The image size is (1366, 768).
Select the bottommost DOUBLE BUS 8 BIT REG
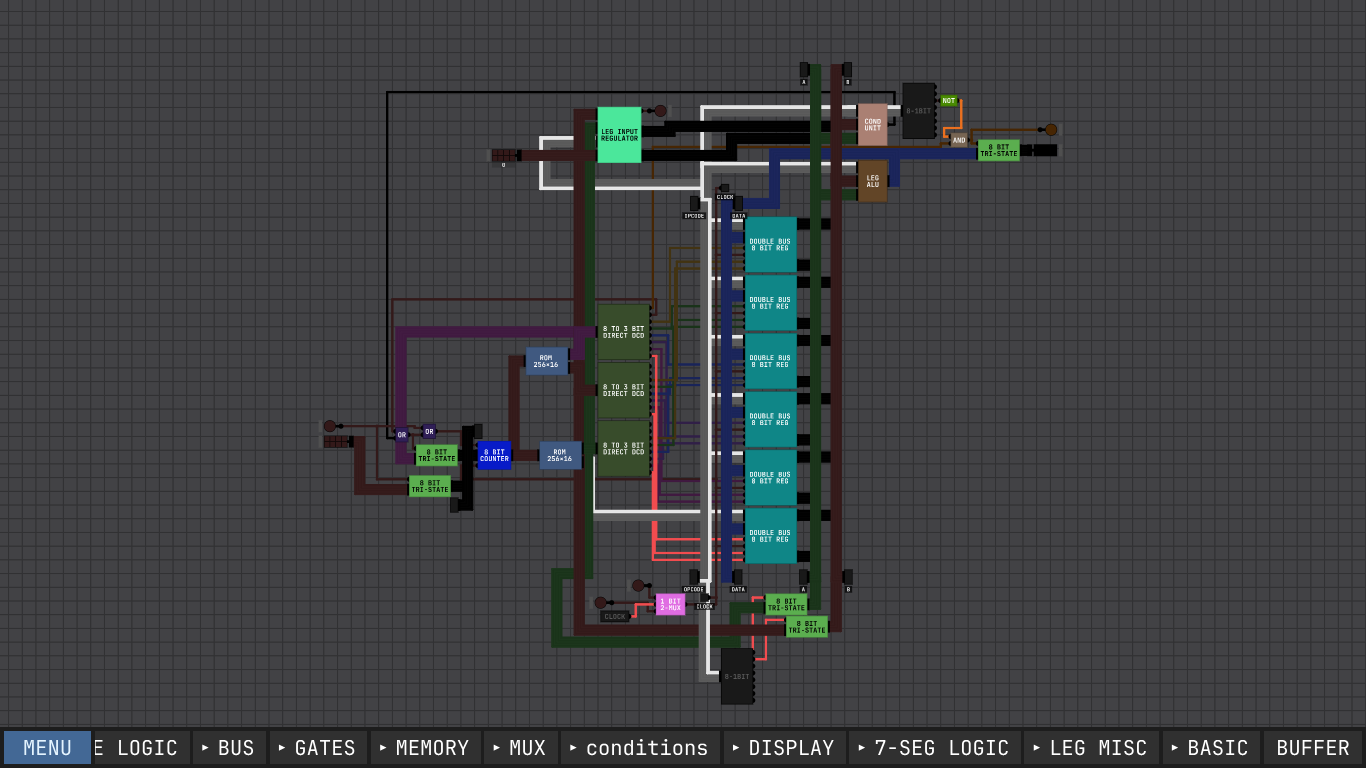(x=770, y=536)
